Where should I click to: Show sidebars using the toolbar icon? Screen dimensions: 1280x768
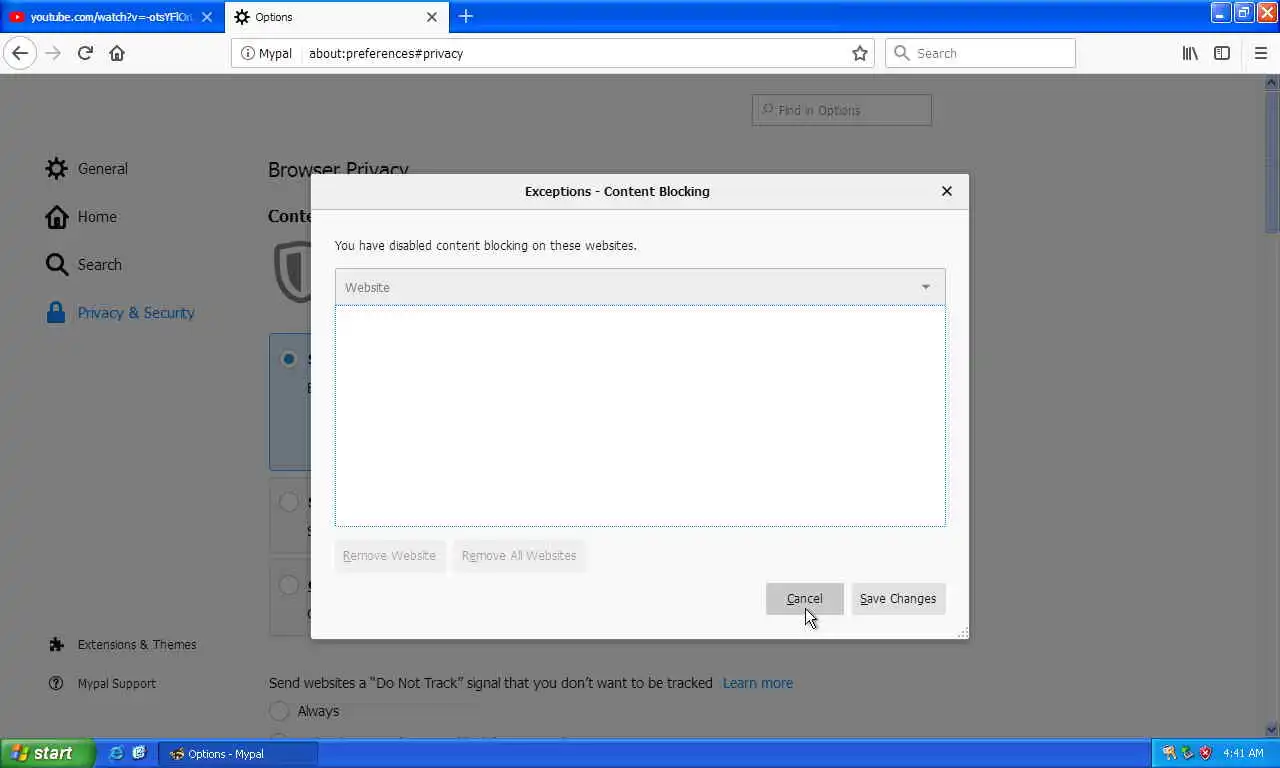click(1222, 53)
